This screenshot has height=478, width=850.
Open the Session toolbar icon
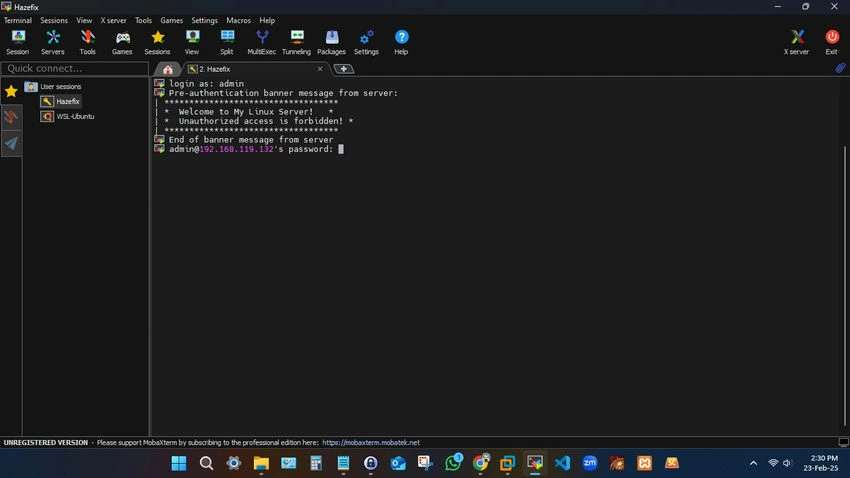click(17, 42)
